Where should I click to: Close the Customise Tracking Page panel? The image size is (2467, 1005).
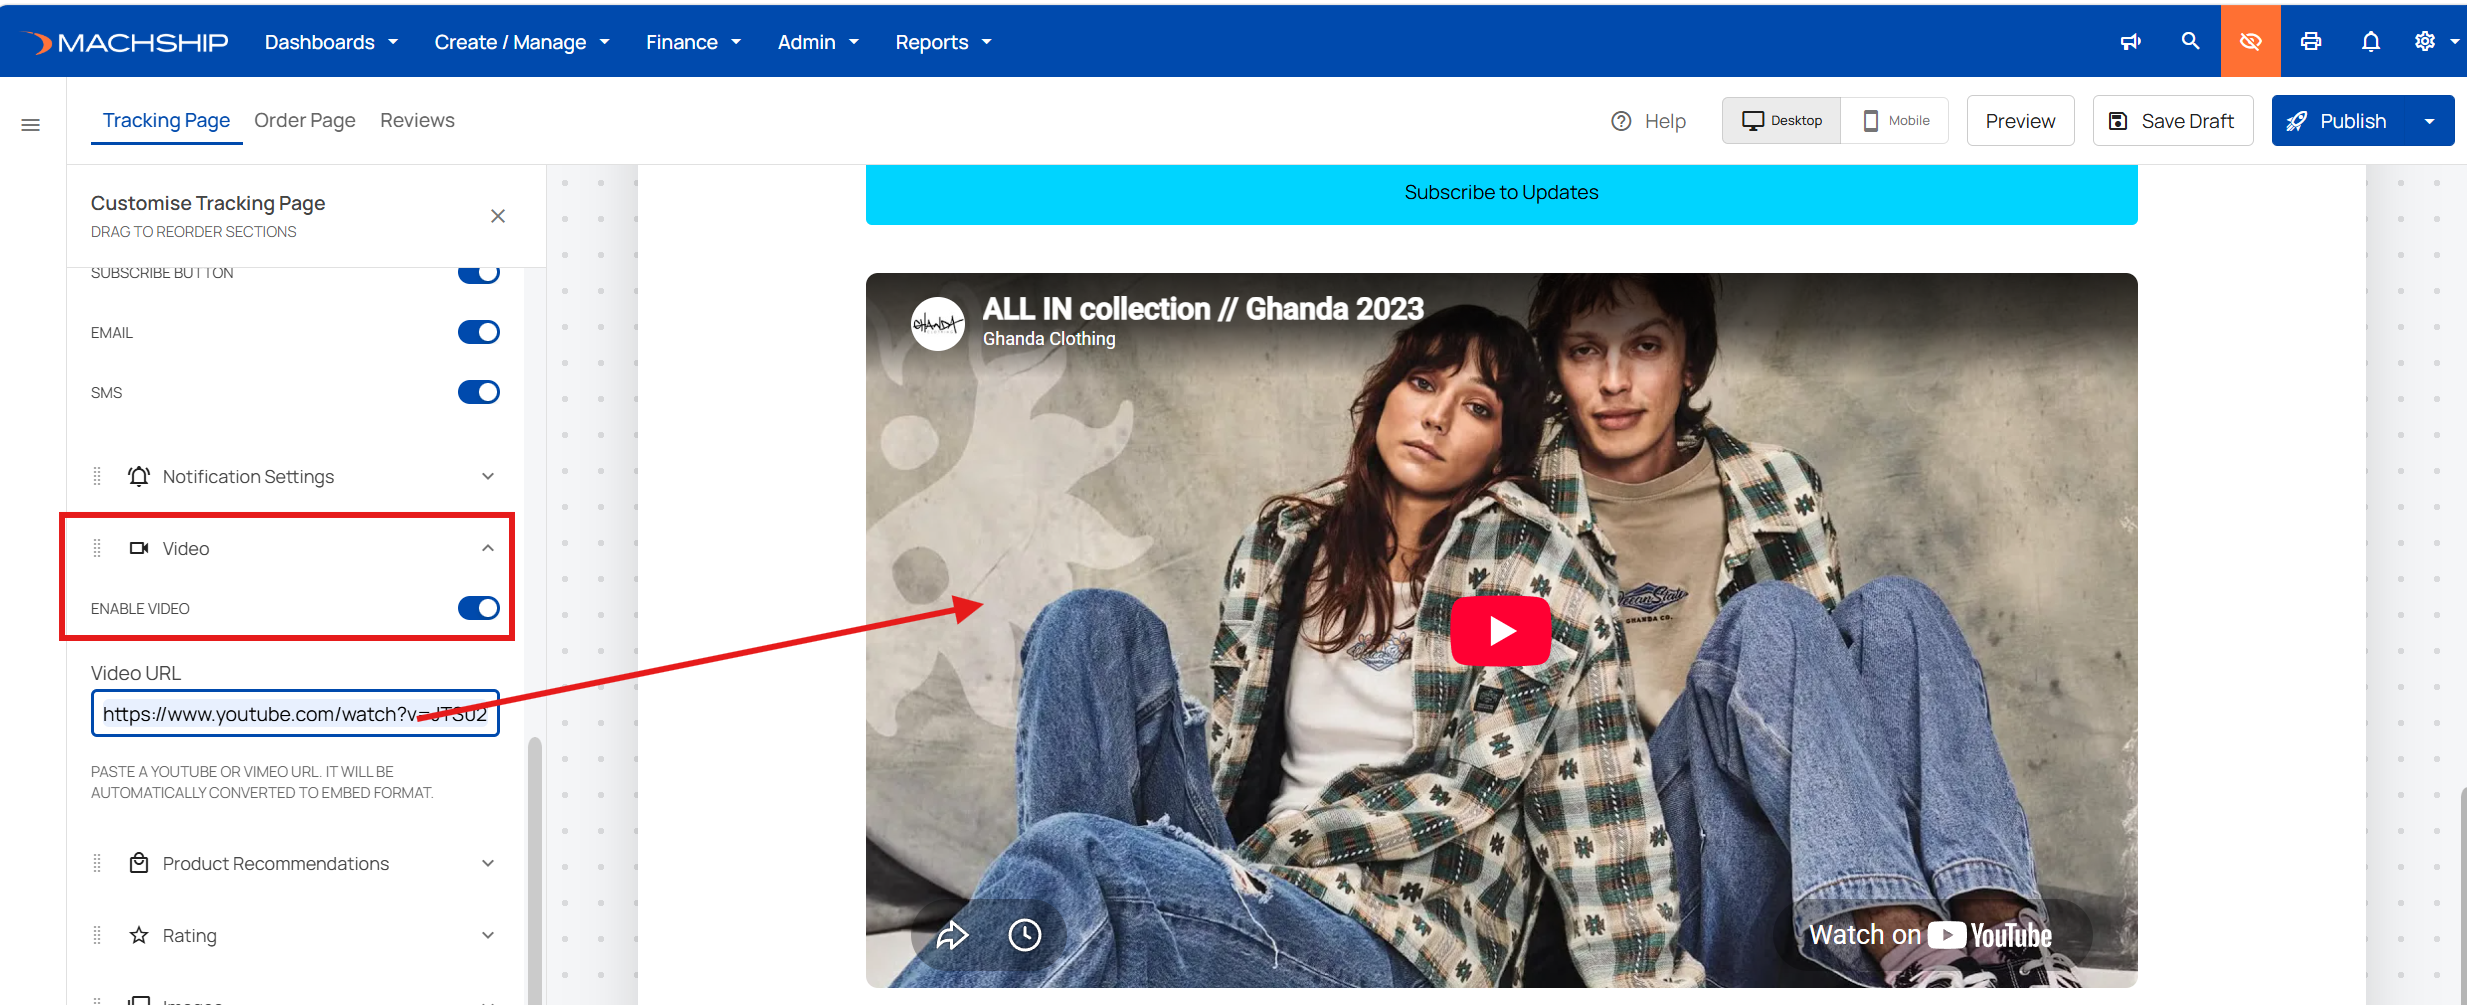point(498,216)
